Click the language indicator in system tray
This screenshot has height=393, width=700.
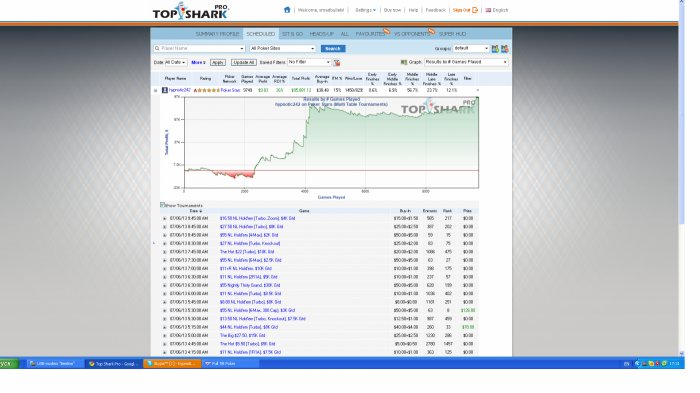(626, 364)
